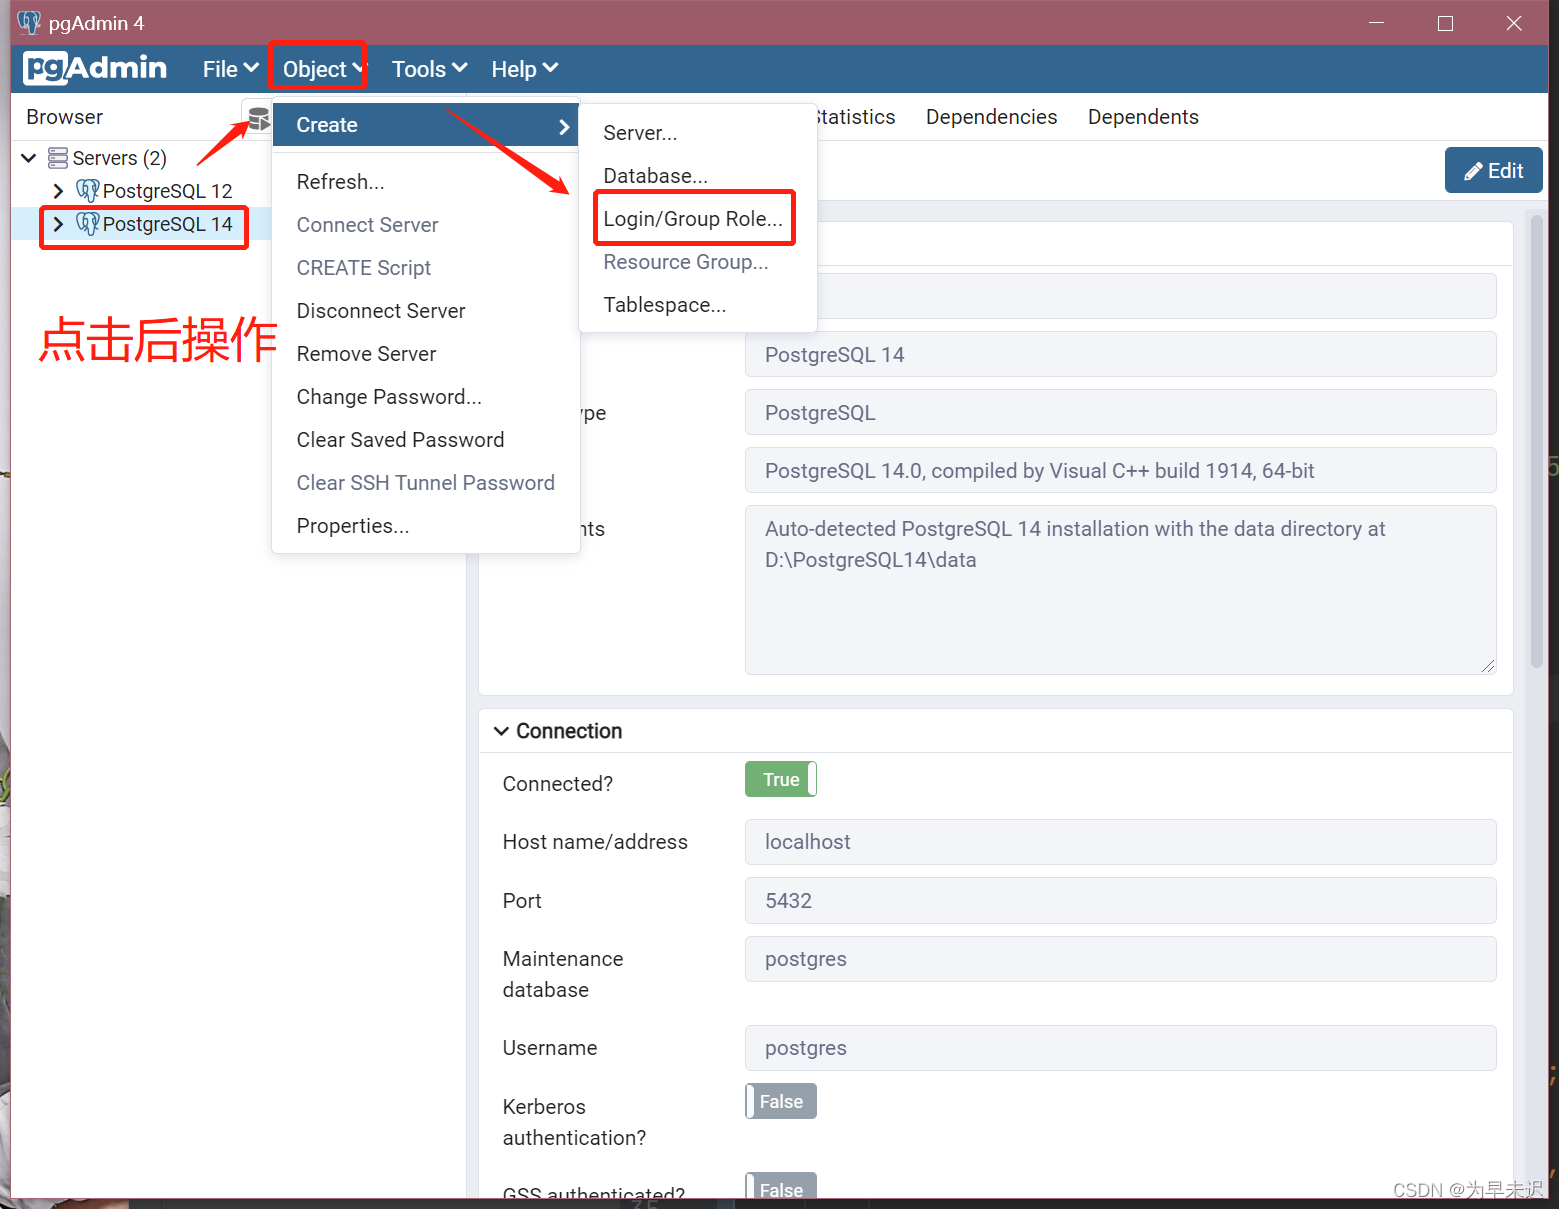1559x1209 pixels.
Task: Select Clear SSH Tunnel Password entry
Action: (x=425, y=483)
